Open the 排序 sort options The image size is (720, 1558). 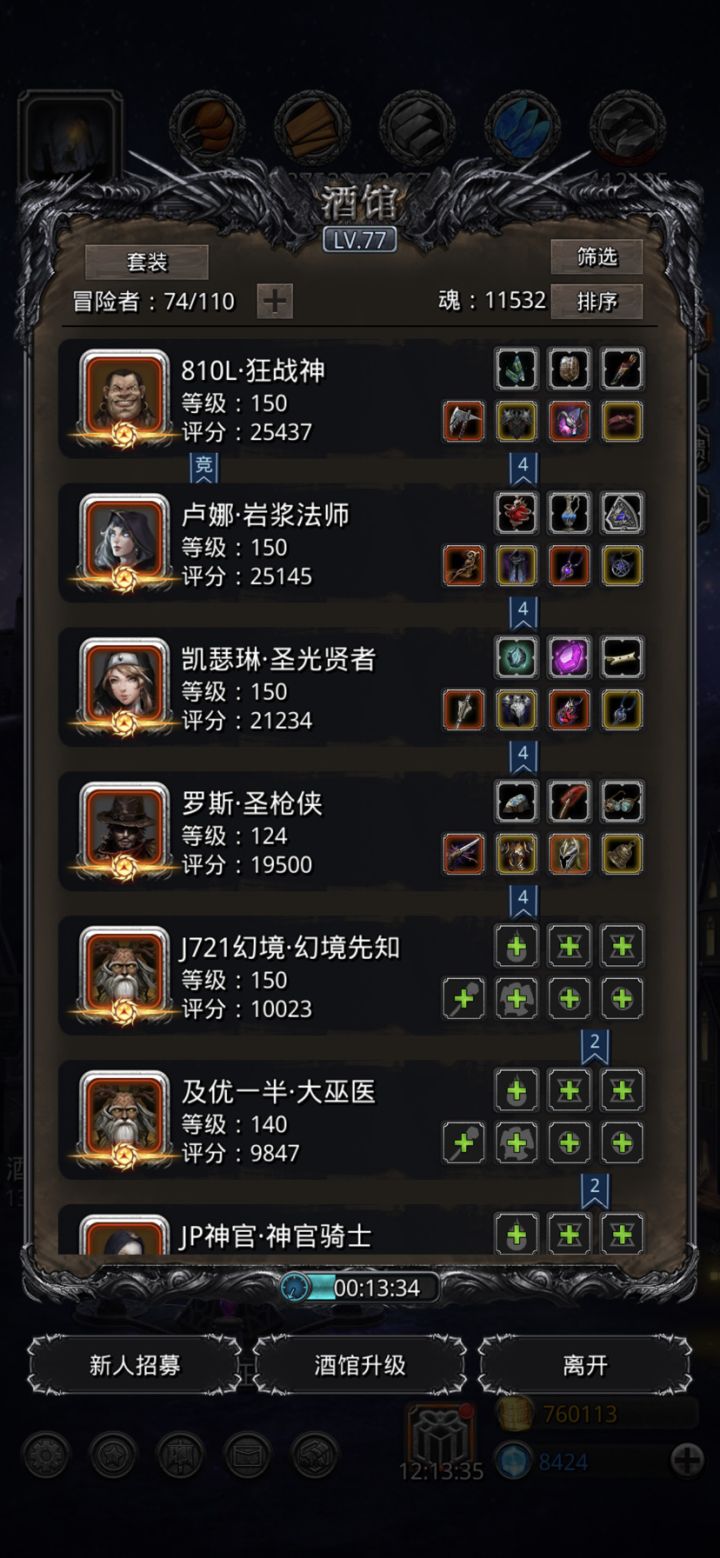pos(597,301)
